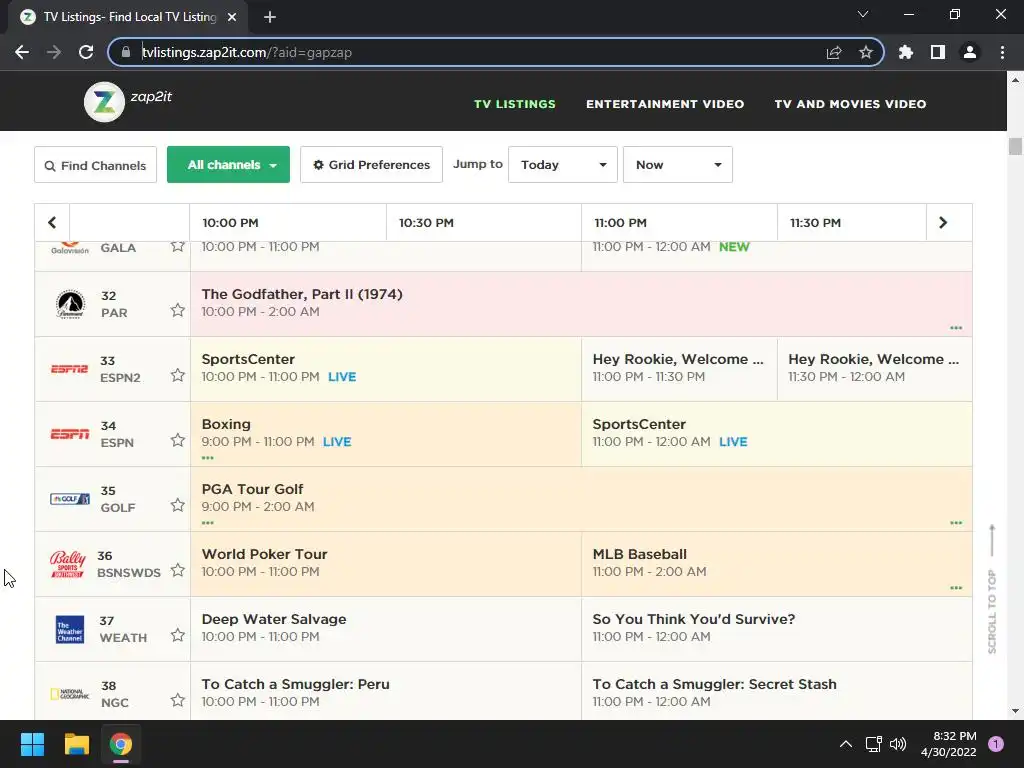Open a new browser tab with the plus

pyautogui.click(x=270, y=17)
